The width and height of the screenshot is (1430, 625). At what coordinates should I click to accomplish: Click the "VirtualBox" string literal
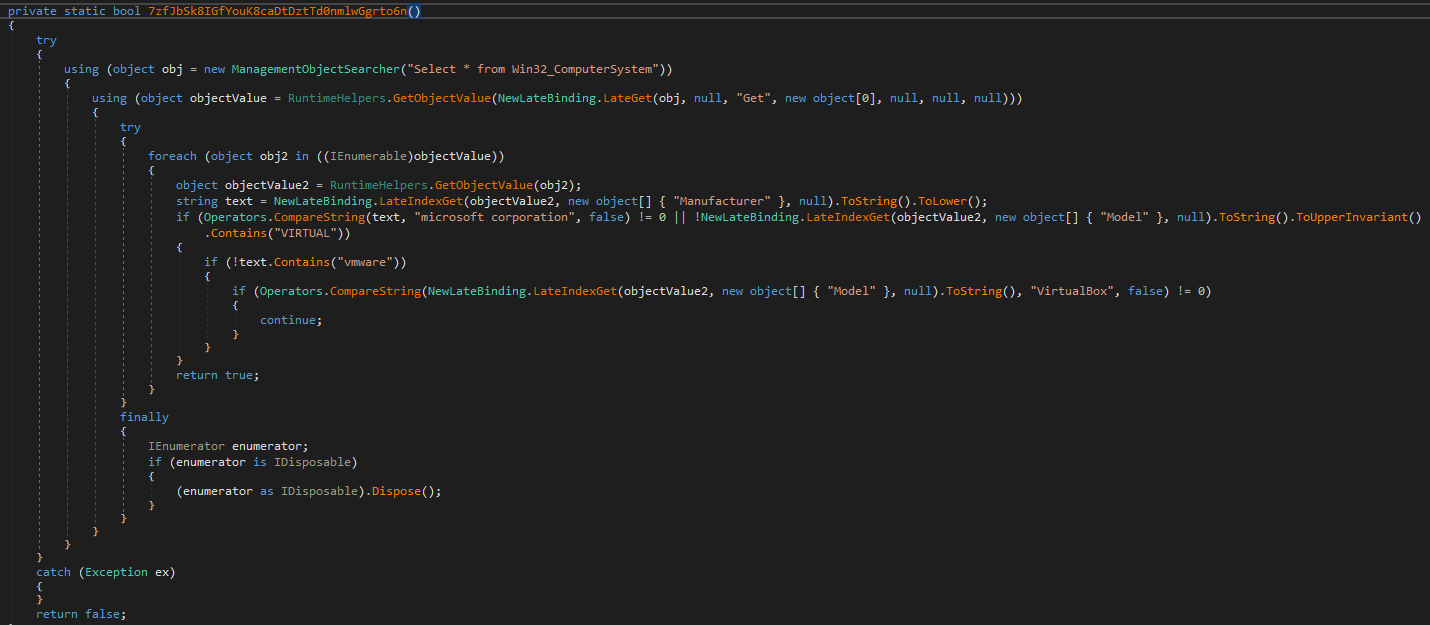tap(1075, 291)
